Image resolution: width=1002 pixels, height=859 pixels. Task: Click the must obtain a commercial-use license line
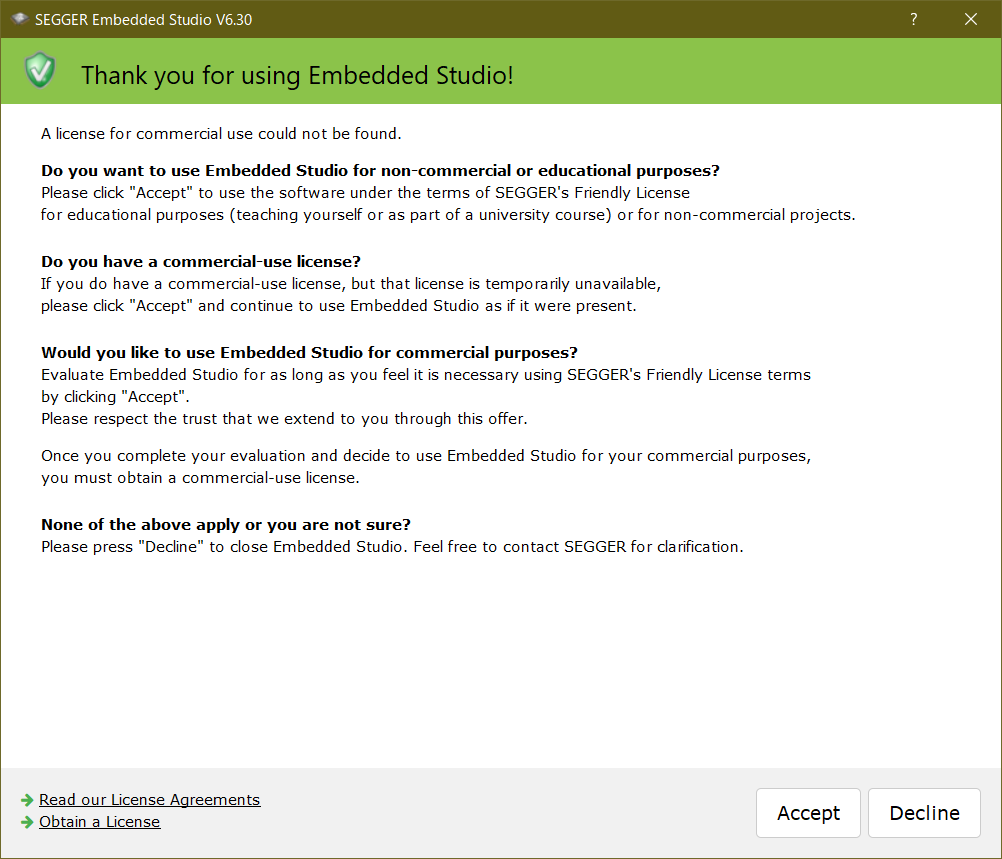click(200, 477)
